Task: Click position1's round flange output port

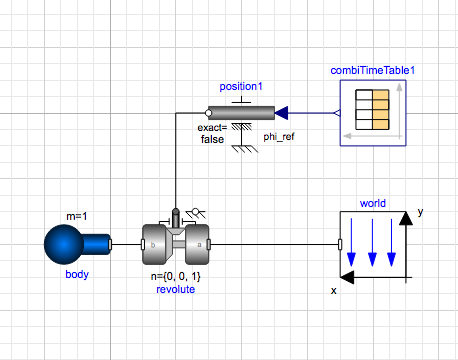Action: coord(208,113)
